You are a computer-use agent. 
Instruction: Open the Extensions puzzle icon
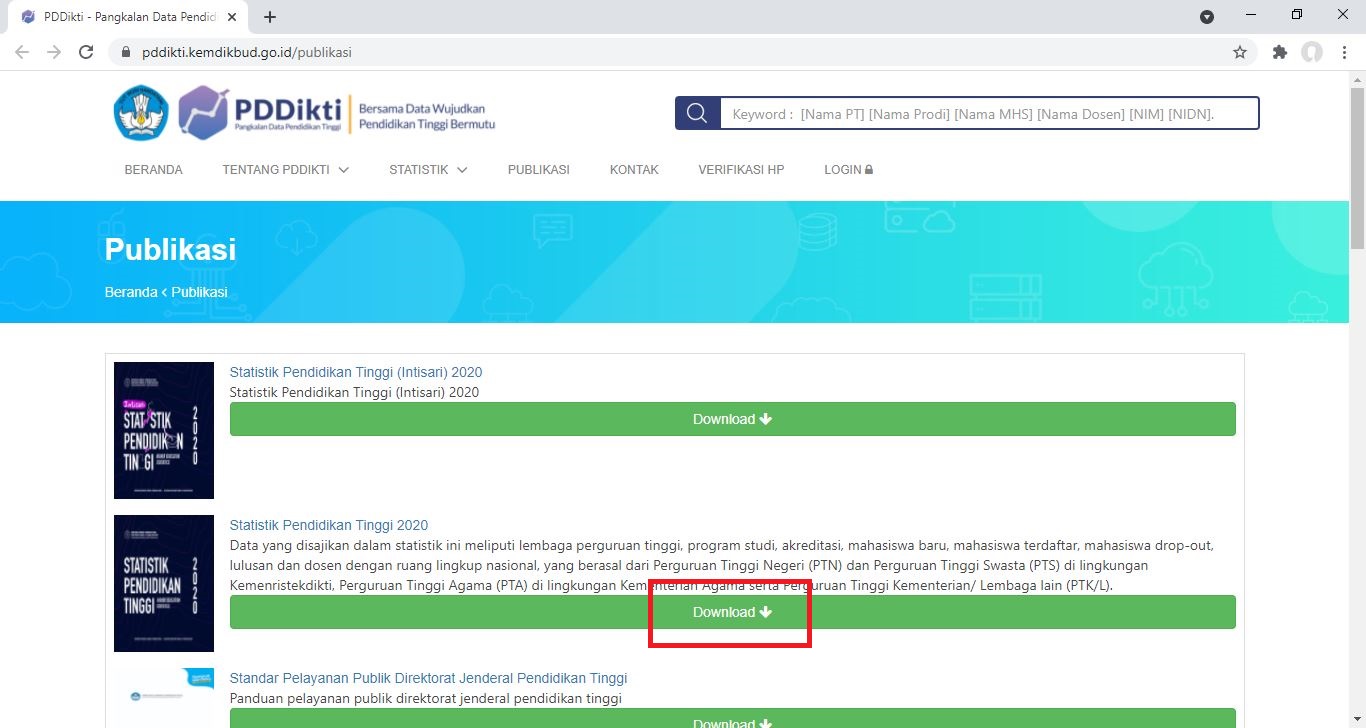1280,52
